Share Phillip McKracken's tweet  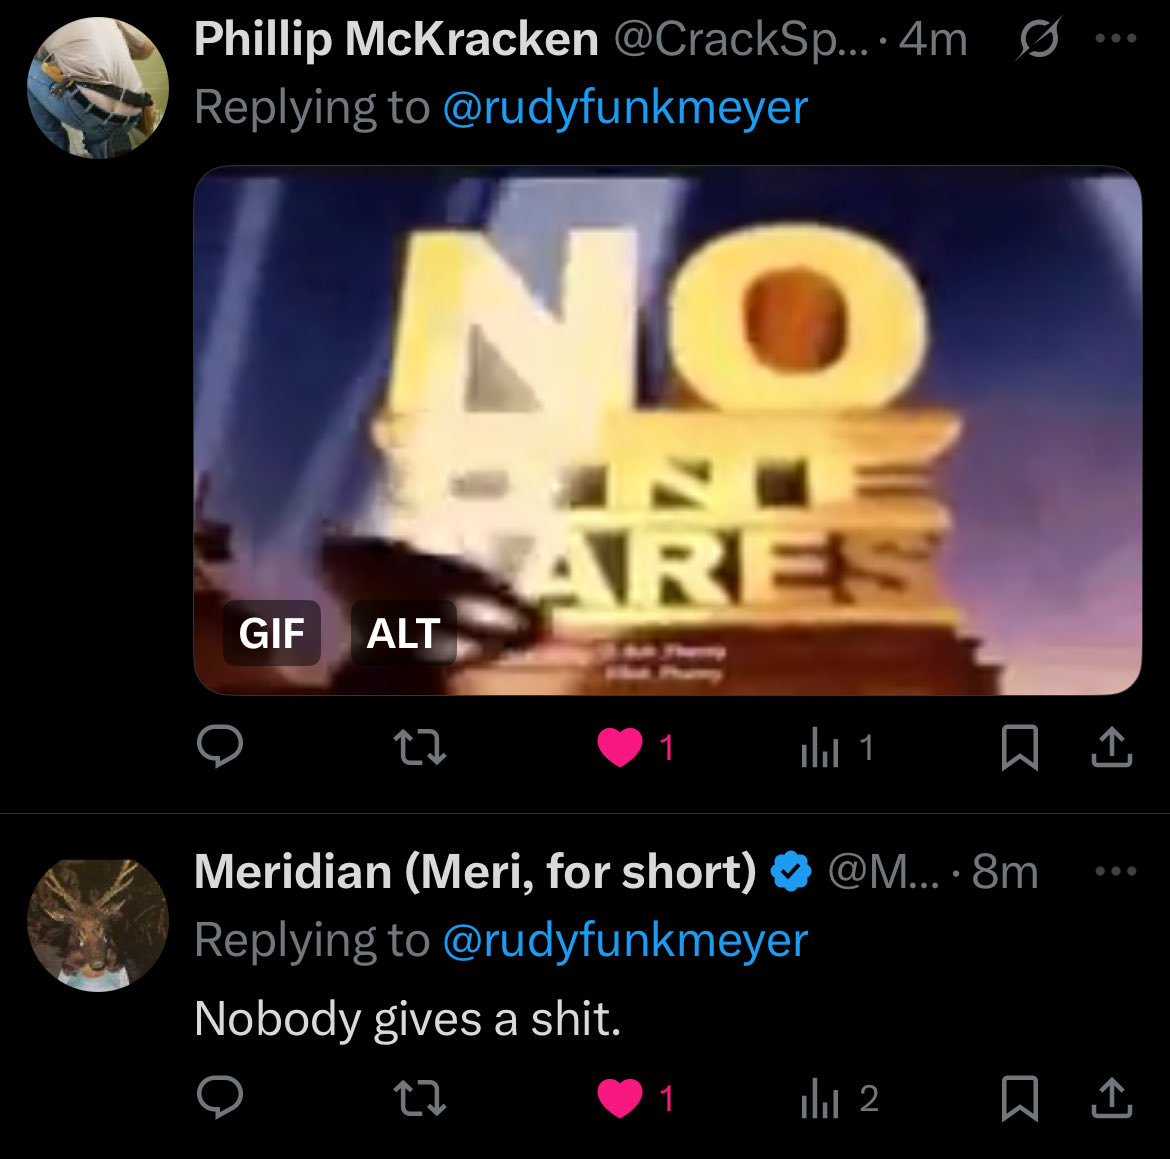point(1112,747)
